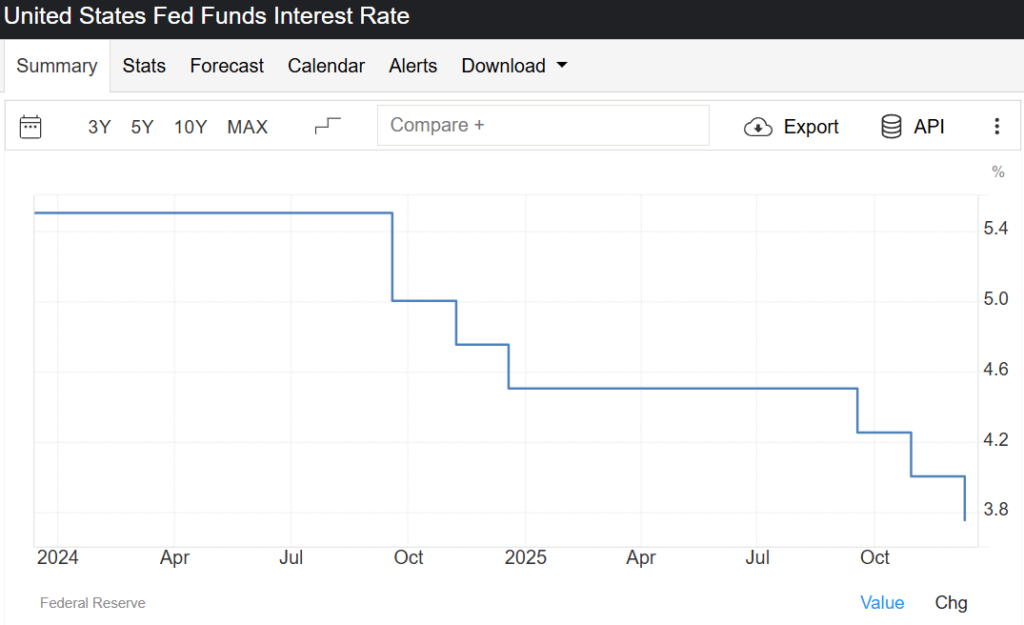The image size is (1024, 625).
Task: Select the Summary tab
Action: [x=57, y=66]
